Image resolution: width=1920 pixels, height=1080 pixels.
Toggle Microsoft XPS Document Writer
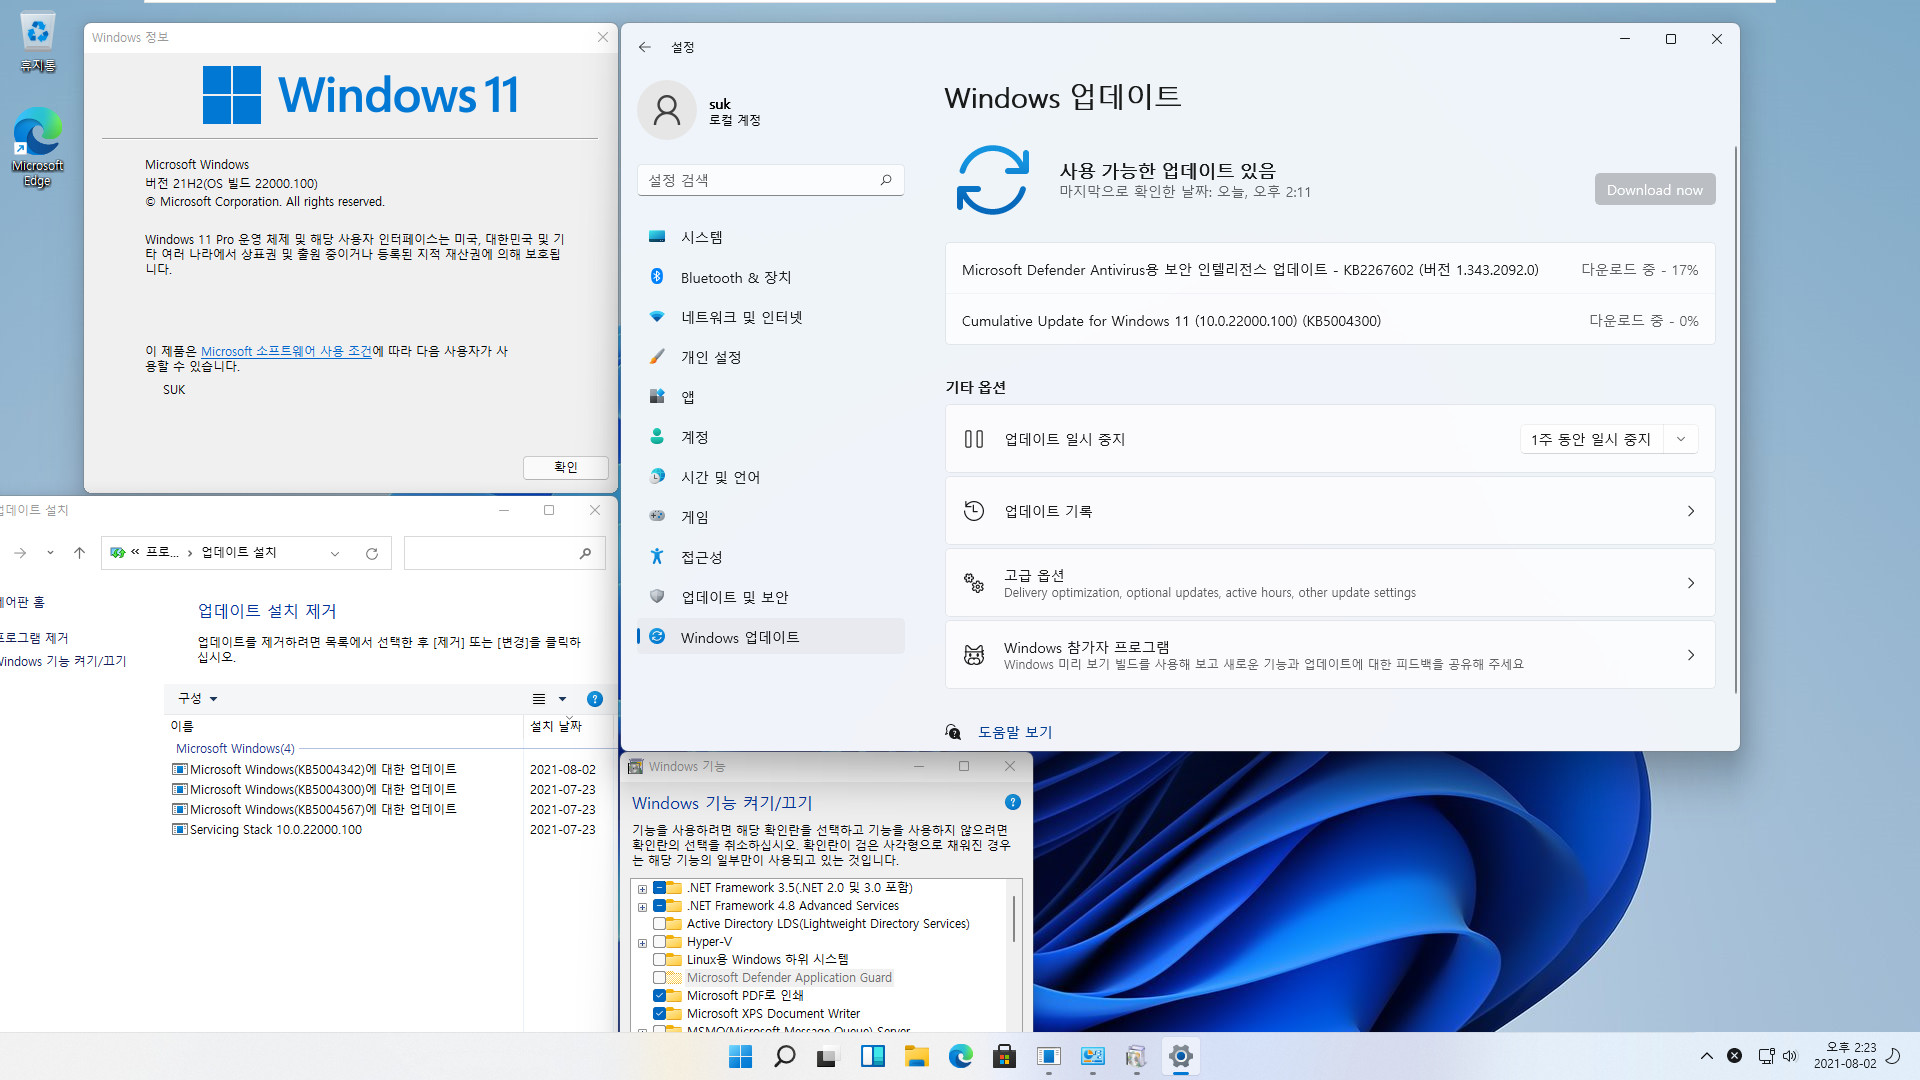pyautogui.click(x=659, y=1013)
